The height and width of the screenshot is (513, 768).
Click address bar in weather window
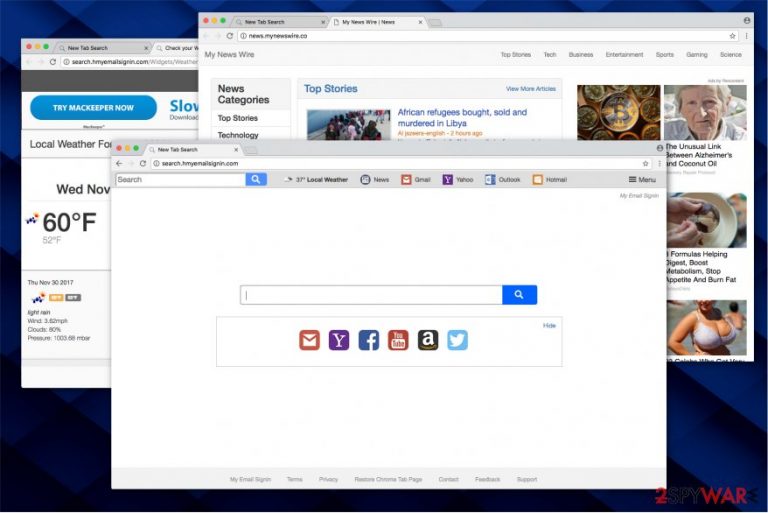click(130, 62)
